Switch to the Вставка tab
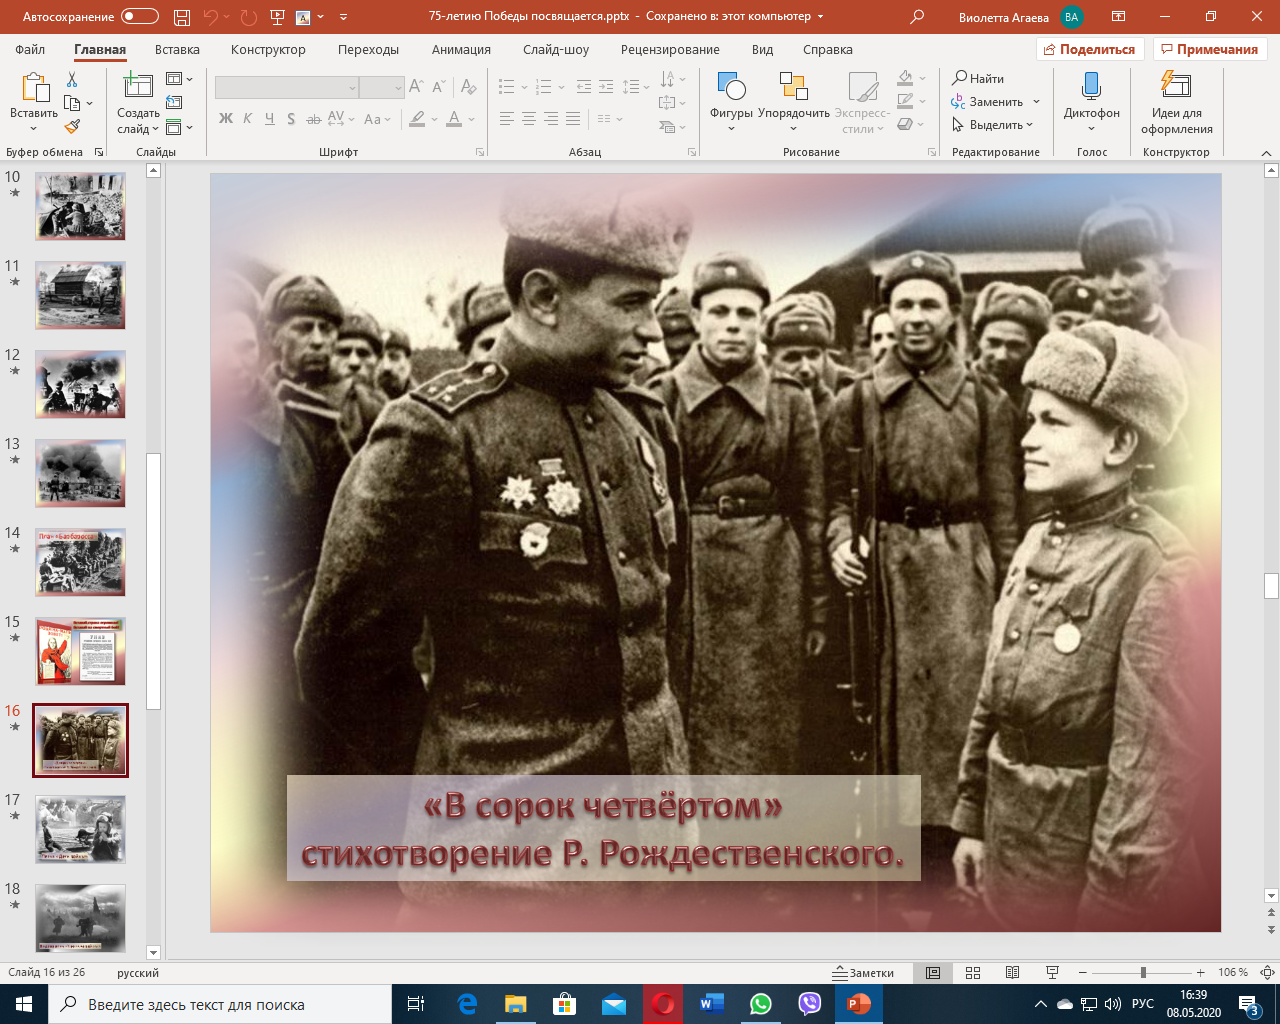Screen dimensions: 1280x1024 point(177,49)
